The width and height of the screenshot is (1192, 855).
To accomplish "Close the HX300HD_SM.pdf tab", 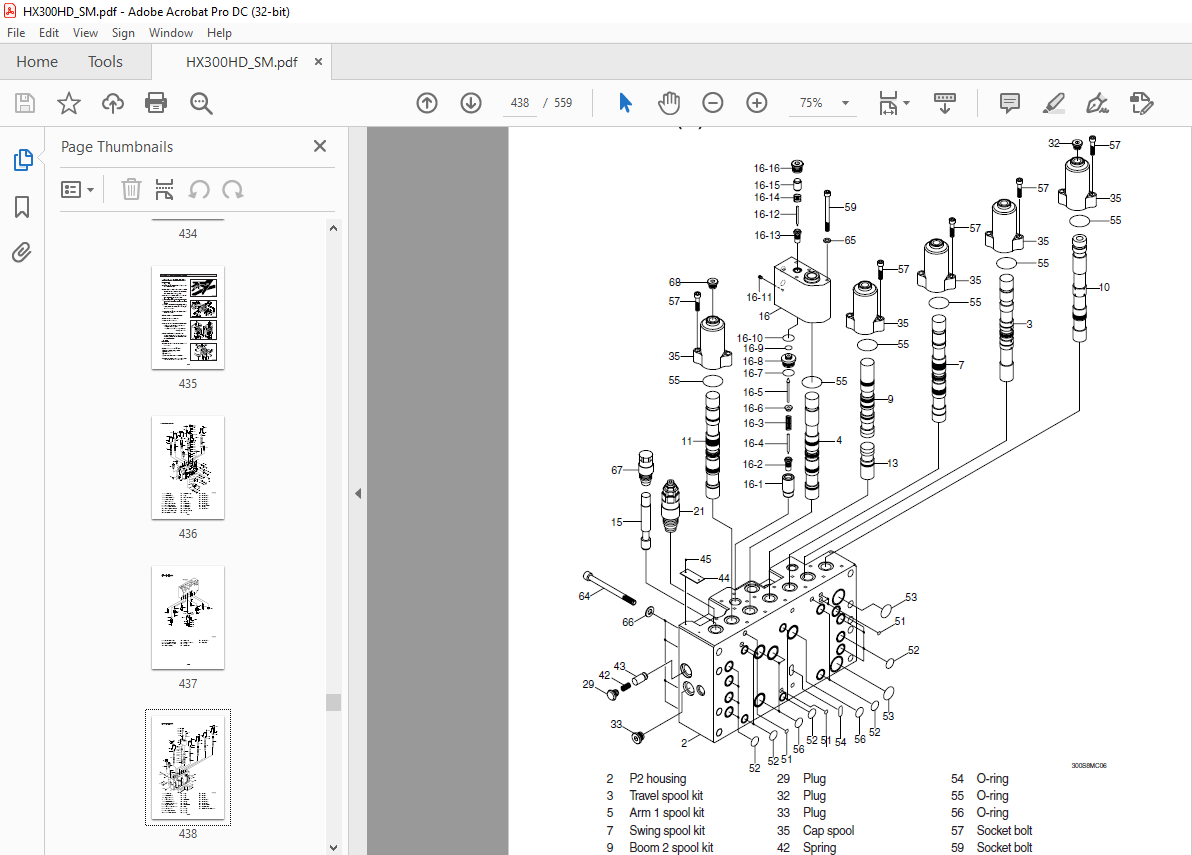I will pos(319,62).
